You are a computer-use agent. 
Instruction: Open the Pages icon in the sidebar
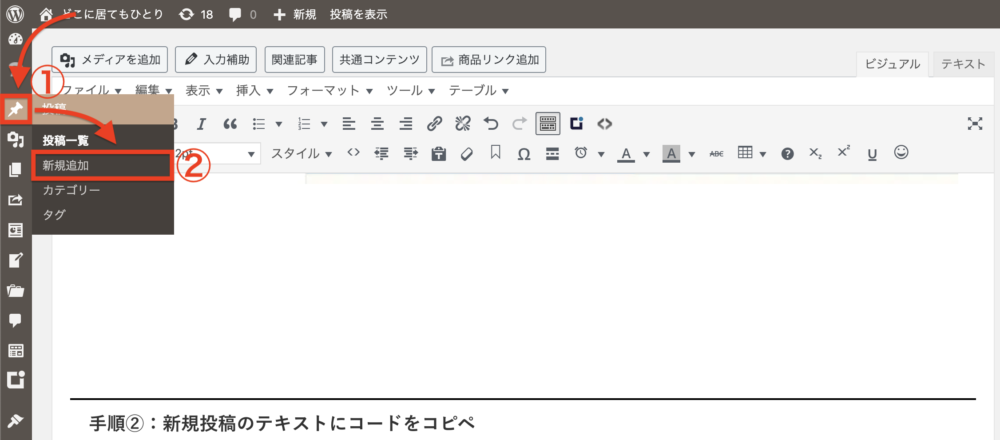(15, 170)
